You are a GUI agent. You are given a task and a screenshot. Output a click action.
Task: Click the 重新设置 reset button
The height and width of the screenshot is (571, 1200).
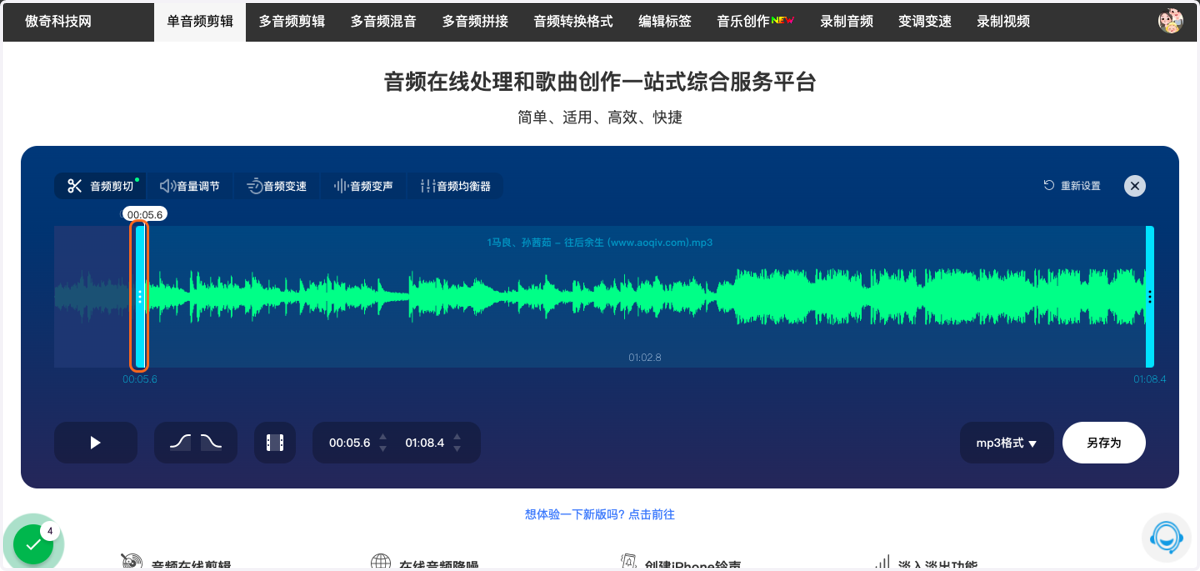[1072, 186]
